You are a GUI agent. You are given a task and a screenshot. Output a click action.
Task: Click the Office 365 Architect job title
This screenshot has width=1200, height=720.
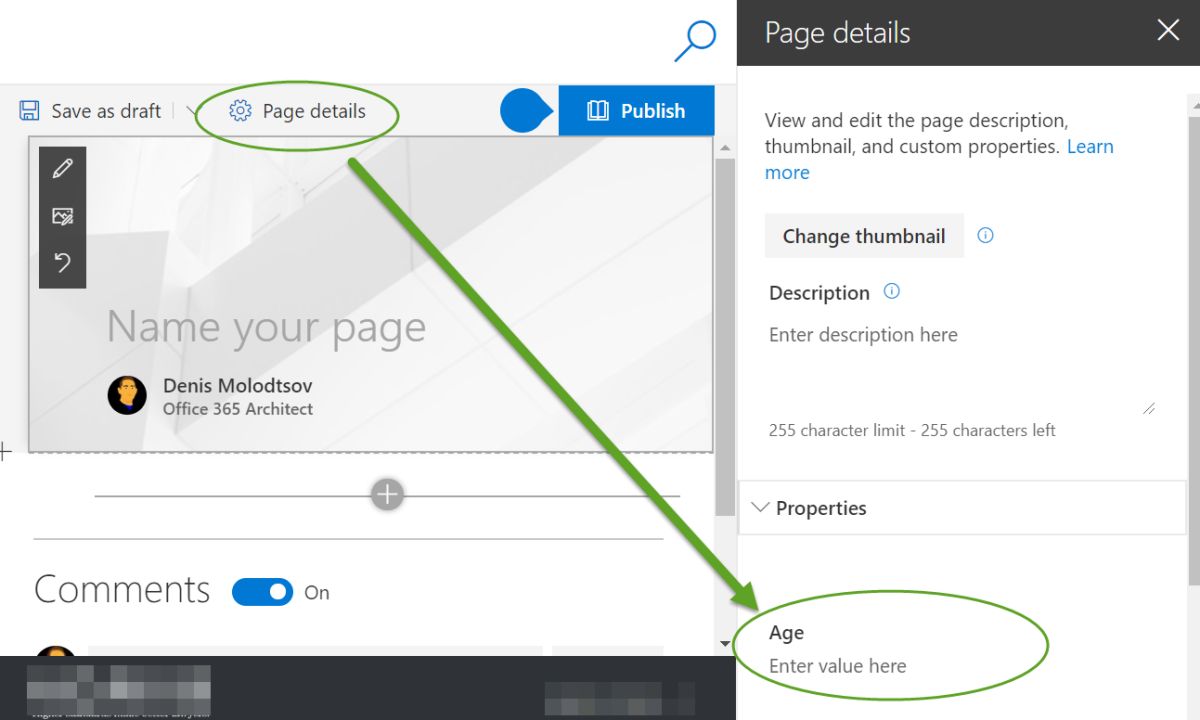(x=238, y=409)
